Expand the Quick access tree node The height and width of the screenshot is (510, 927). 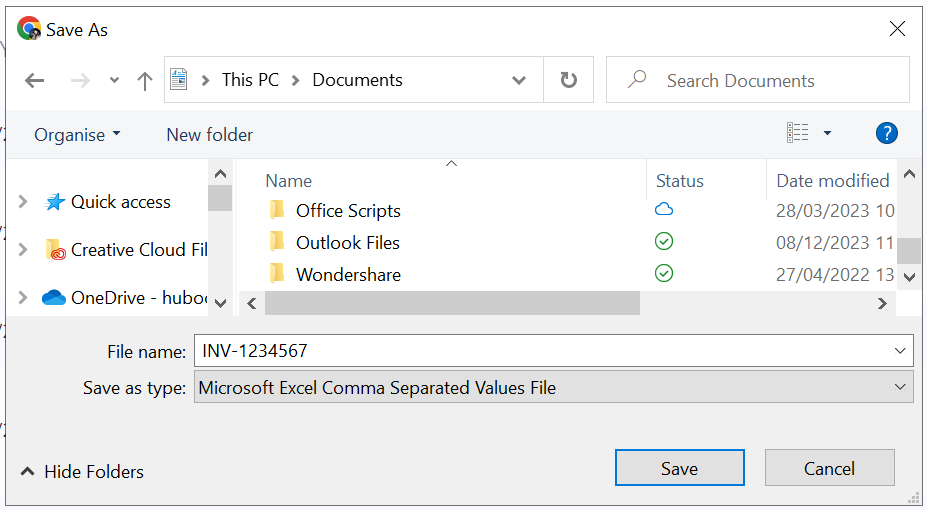[23, 202]
